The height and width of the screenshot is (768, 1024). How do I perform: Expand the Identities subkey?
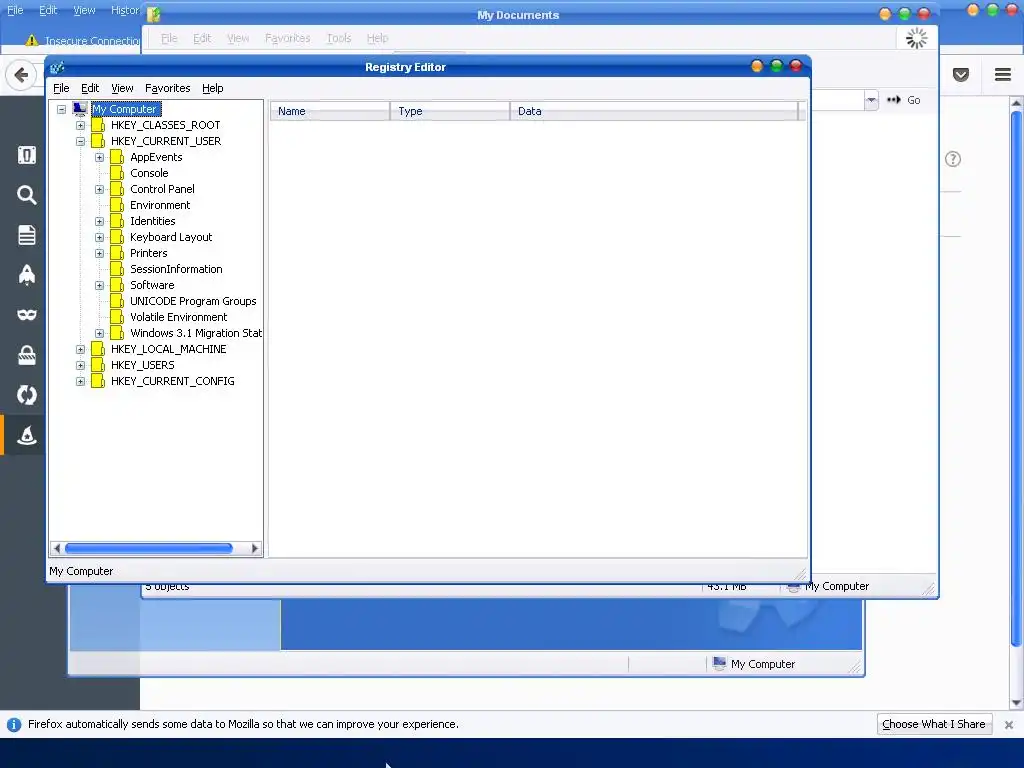tap(99, 221)
